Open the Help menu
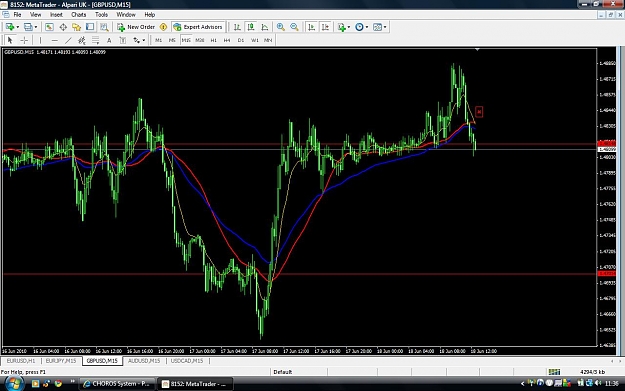This screenshot has width=625, height=391. pyautogui.click(x=149, y=15)
